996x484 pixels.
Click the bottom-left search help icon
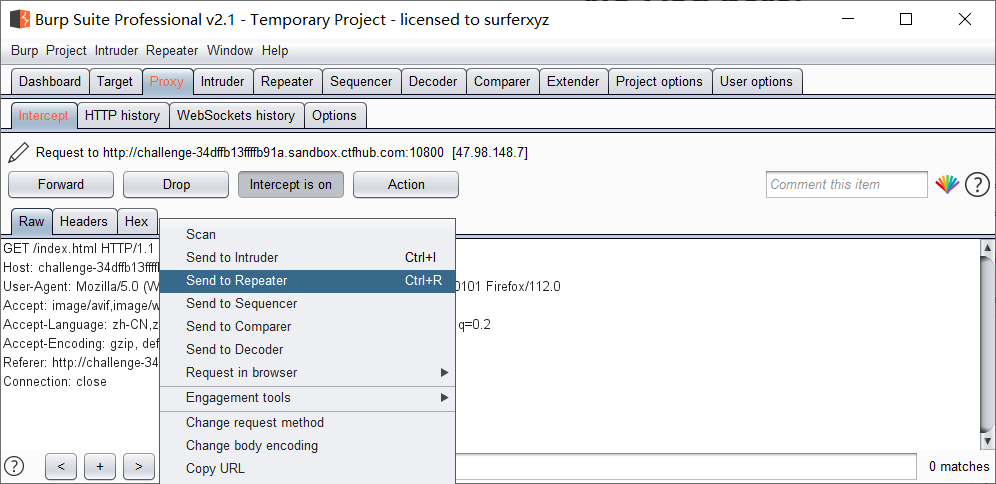click(x=14, y=466)
